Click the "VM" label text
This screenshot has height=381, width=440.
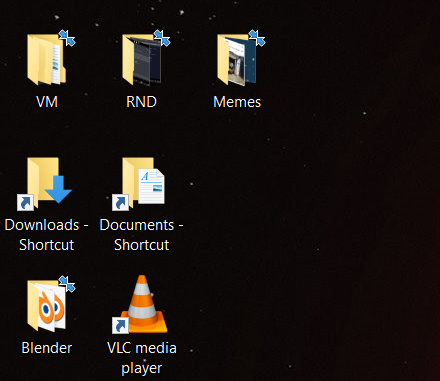click(47, 102)
